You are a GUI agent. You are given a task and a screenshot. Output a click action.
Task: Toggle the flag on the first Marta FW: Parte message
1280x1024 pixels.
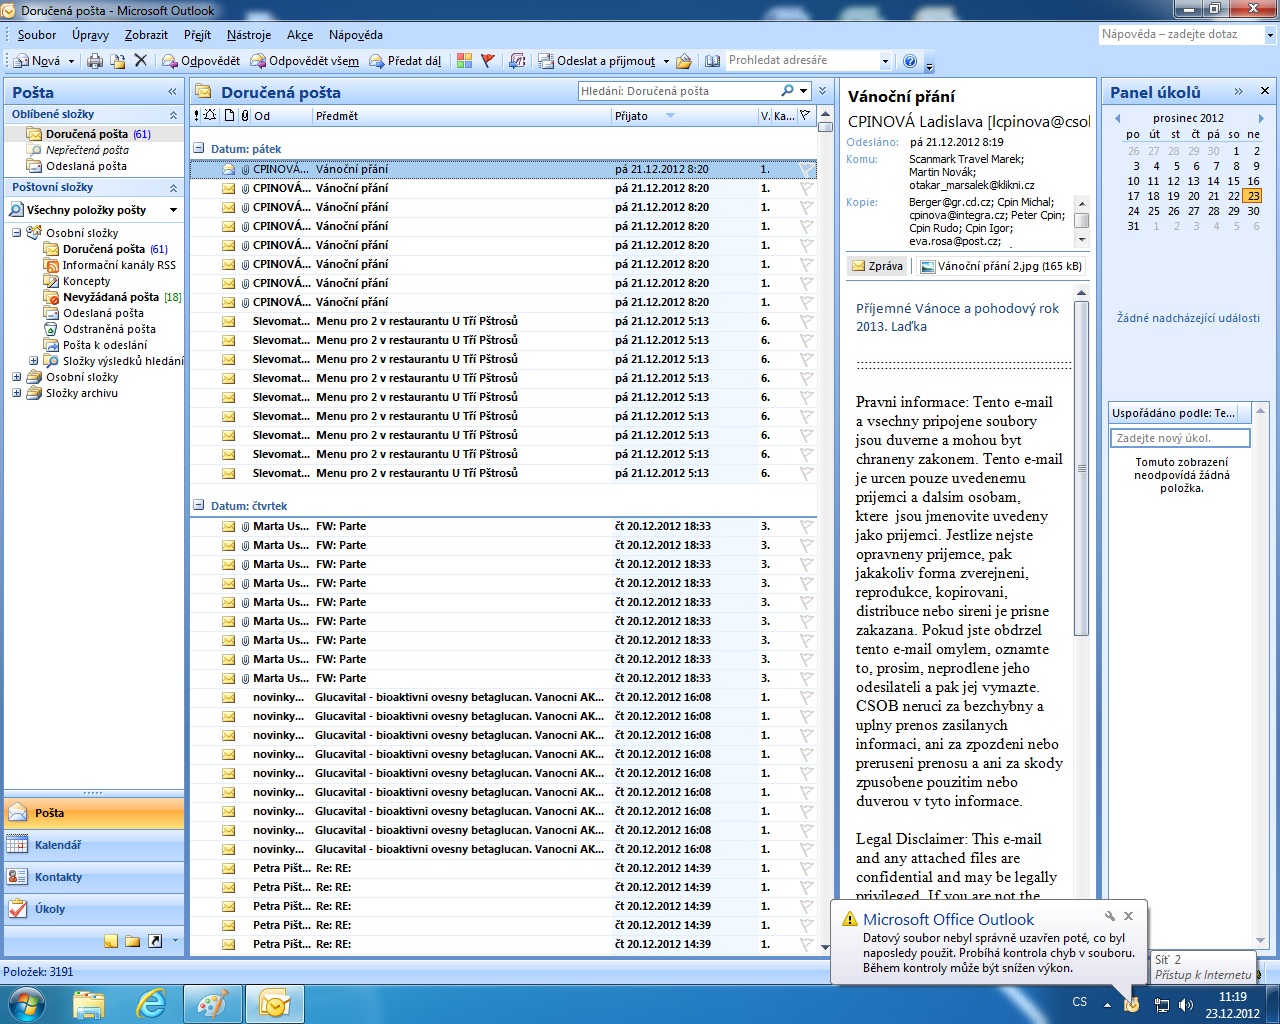point(806,527)
